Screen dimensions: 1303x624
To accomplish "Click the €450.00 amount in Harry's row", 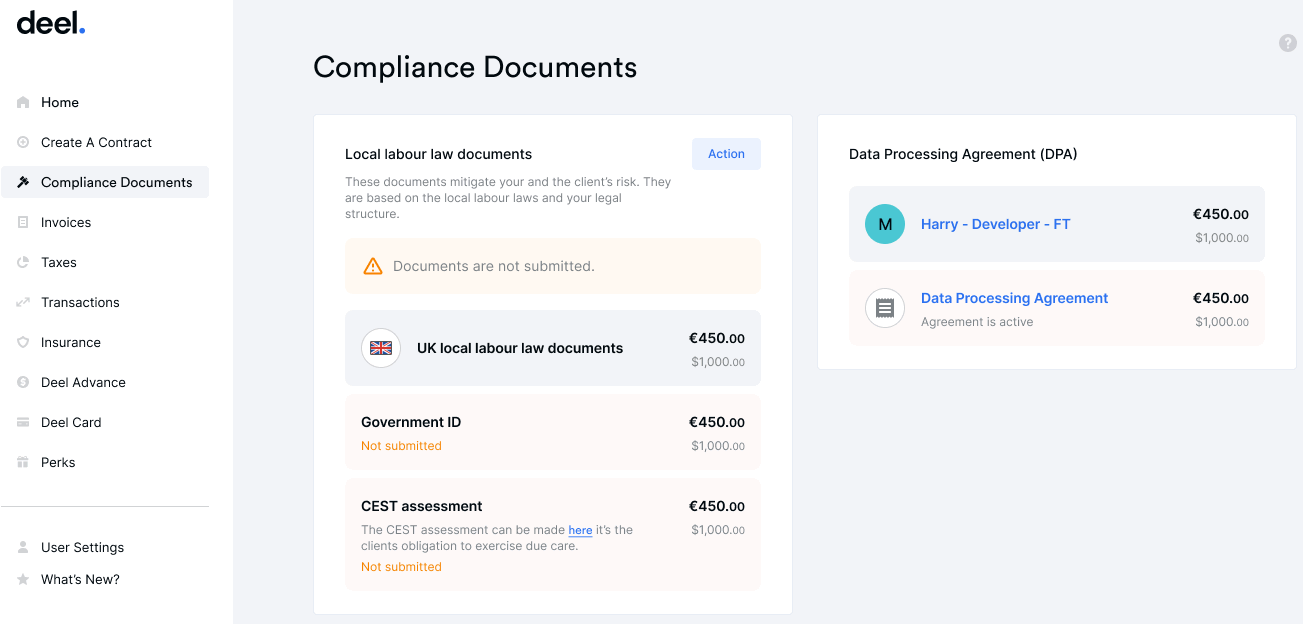I will (x=1221, y=214).
